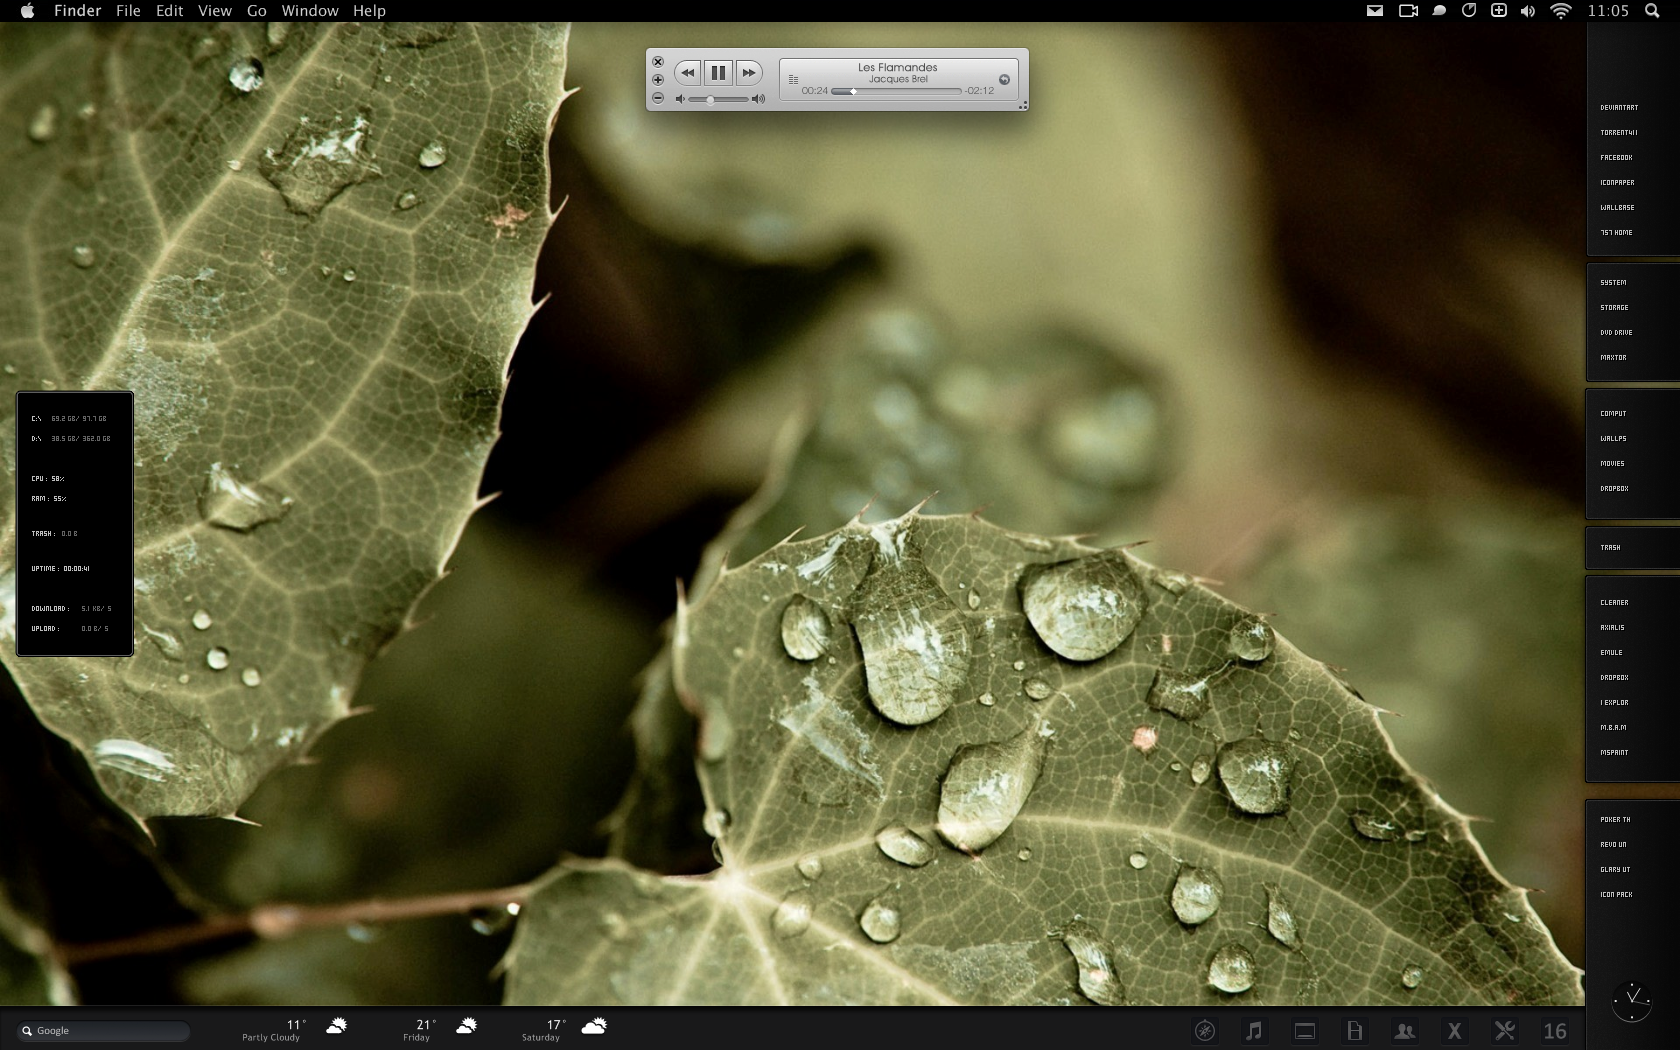This screenshot has width=1680, height=1050.
Task: Launch the MSPAINT shortcut
Action: tap(1614, 753)
